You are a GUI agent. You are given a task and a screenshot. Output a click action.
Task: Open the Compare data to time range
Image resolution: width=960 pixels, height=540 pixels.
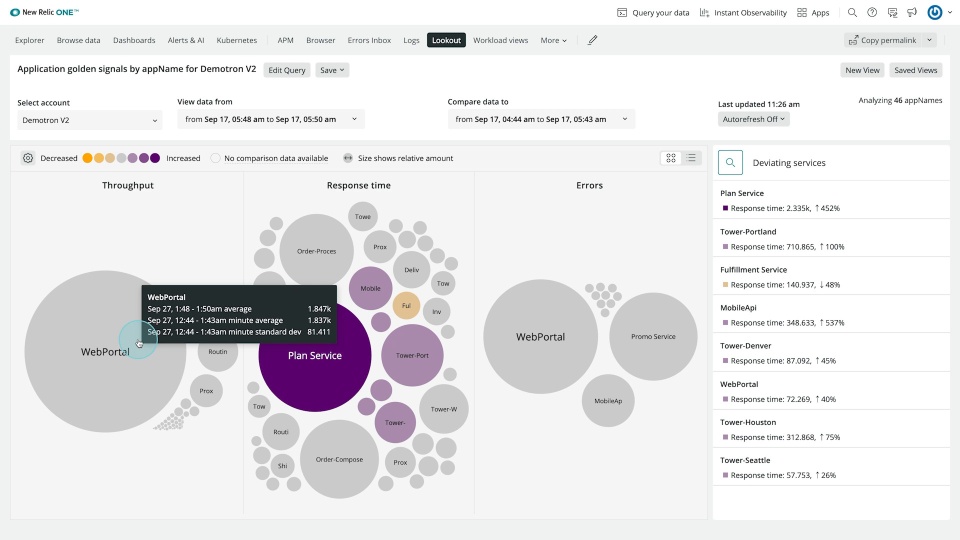[x=541, y=119]
